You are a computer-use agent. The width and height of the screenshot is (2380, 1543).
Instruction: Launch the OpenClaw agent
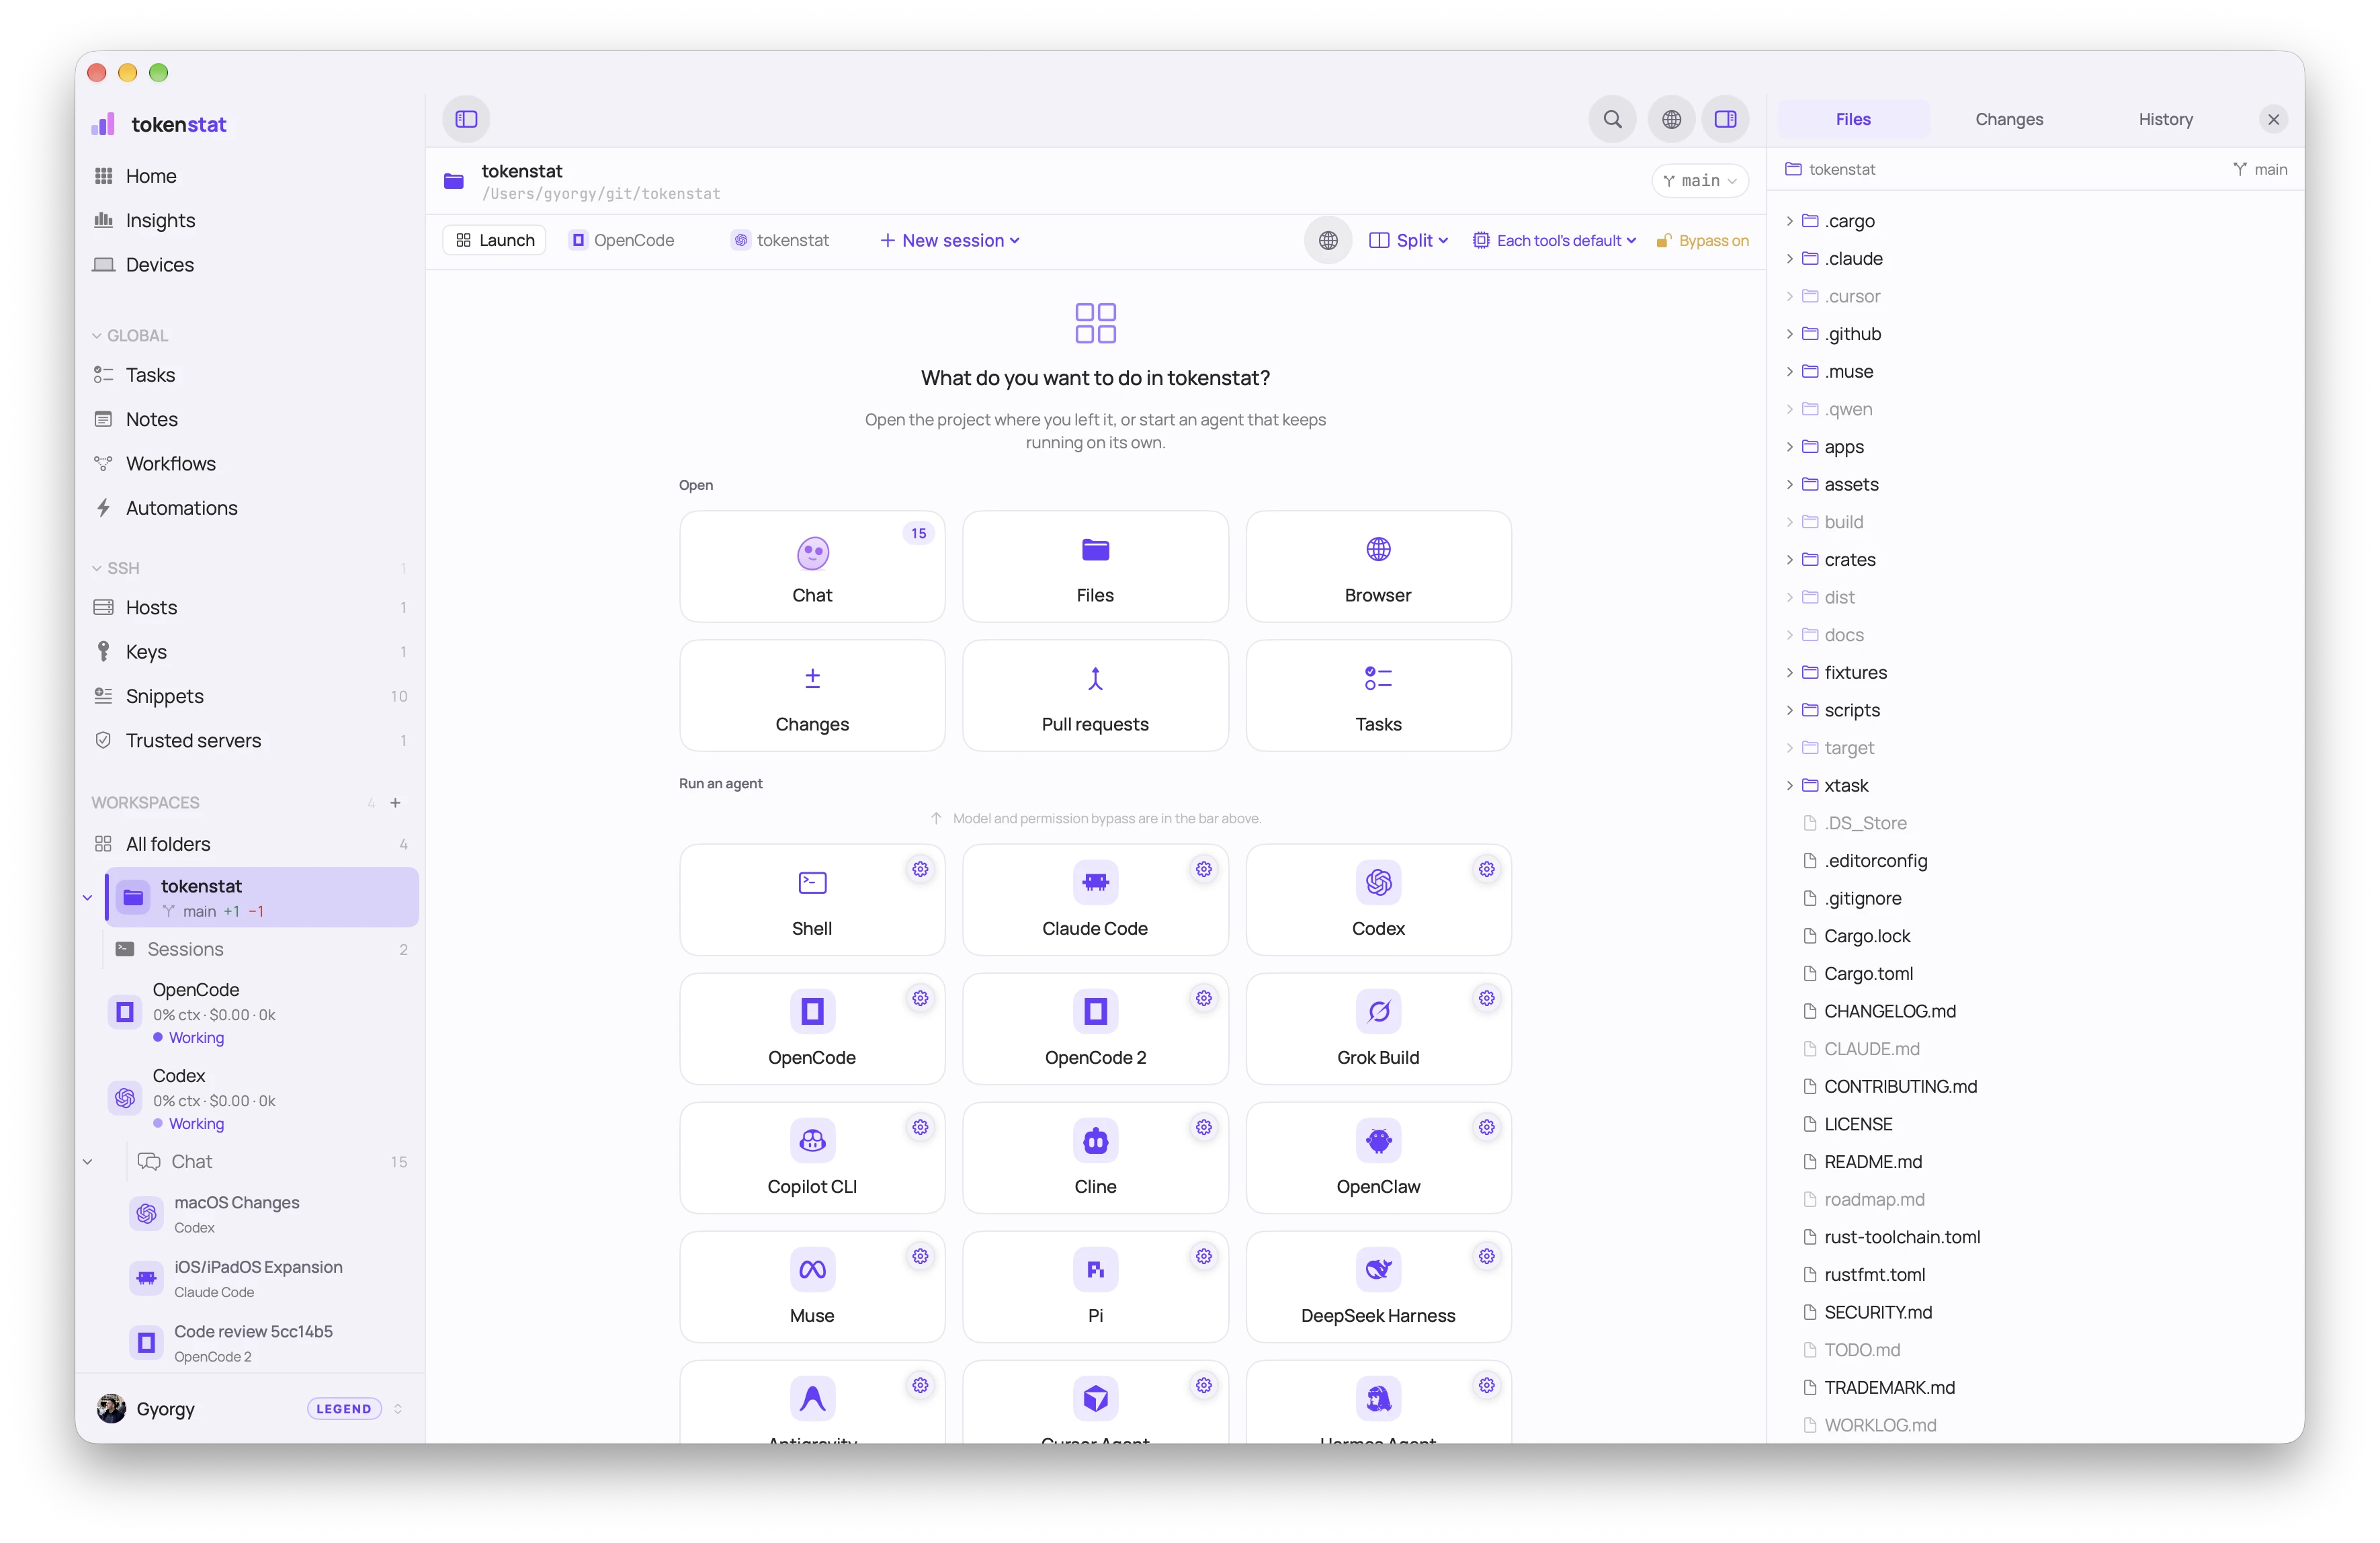pyautogui.click(x=1378, y=1158)
